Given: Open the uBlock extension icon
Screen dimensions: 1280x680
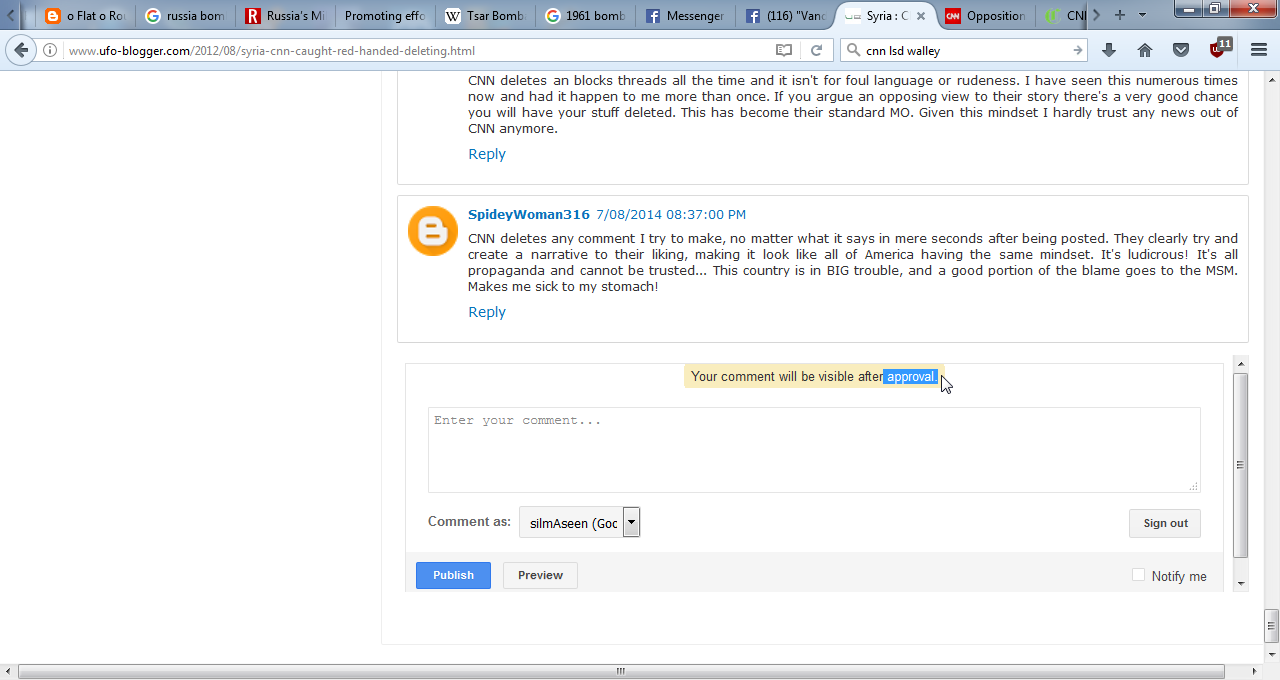Looking at the screenshot, I should (x=1220, y=48).
